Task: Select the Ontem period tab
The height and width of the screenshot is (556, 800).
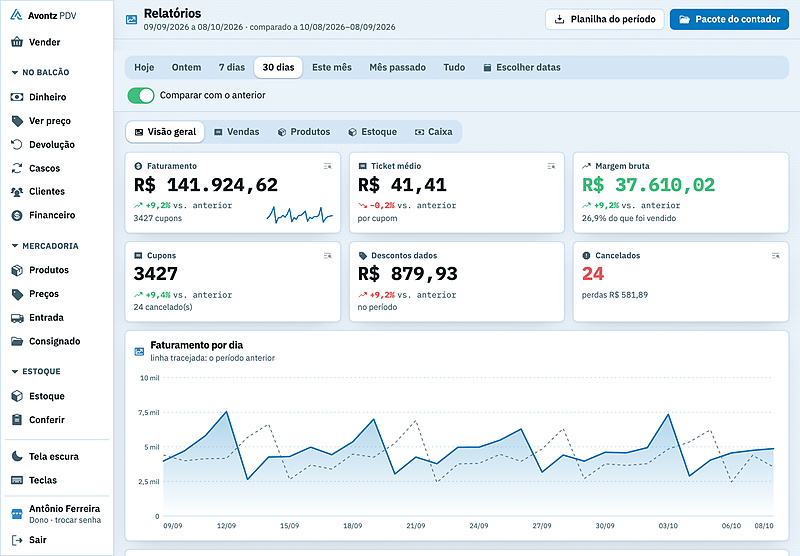Action: pos(186,67)
